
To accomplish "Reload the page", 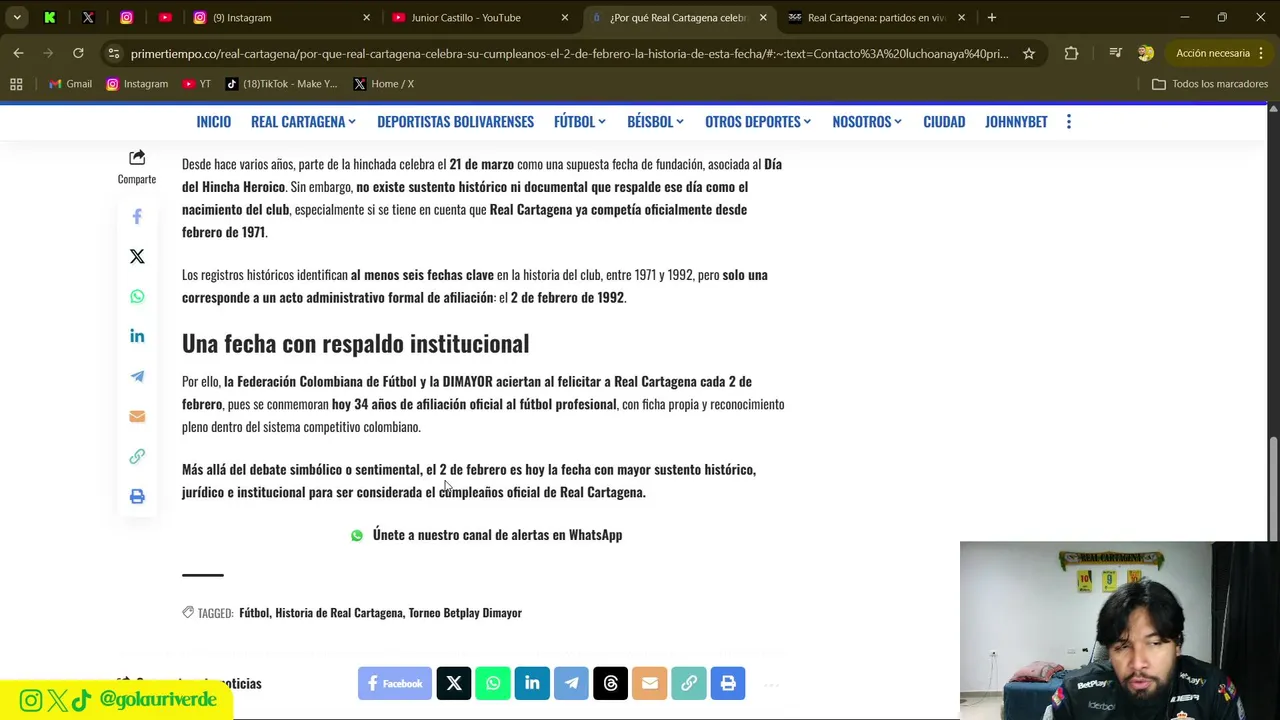I will (x=78, y=53).
